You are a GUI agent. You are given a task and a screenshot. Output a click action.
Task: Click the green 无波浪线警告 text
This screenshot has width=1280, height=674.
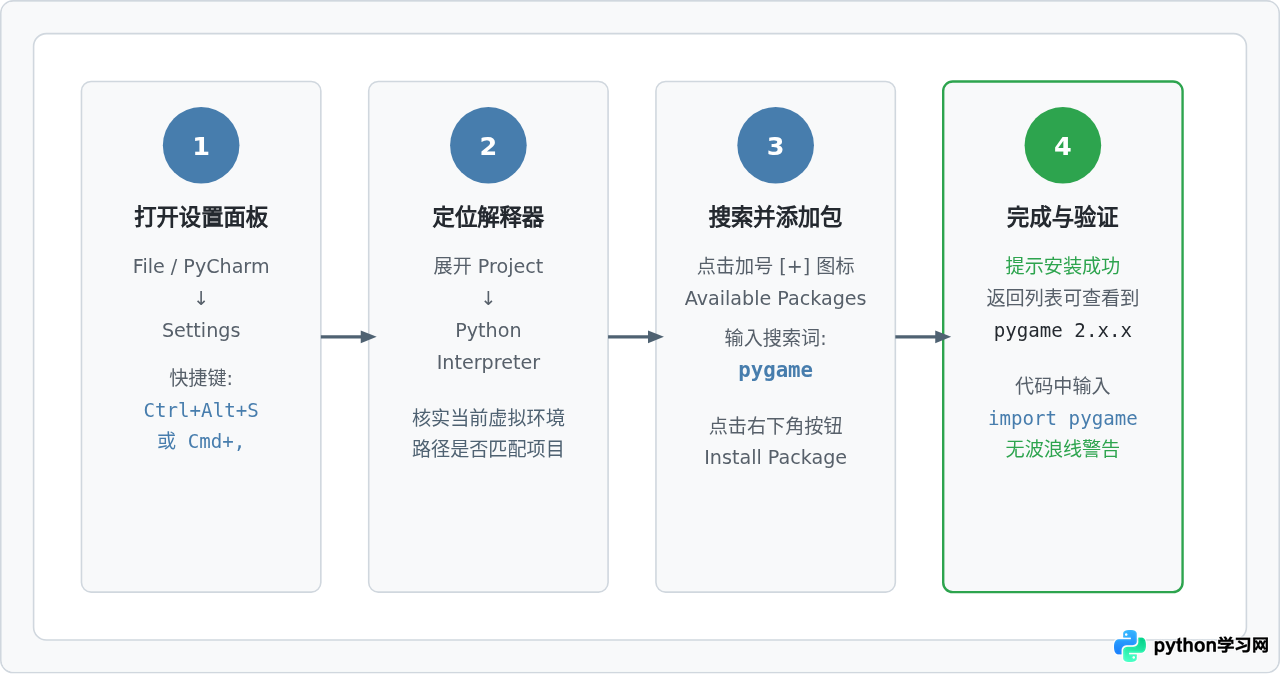coord(1062,449)
